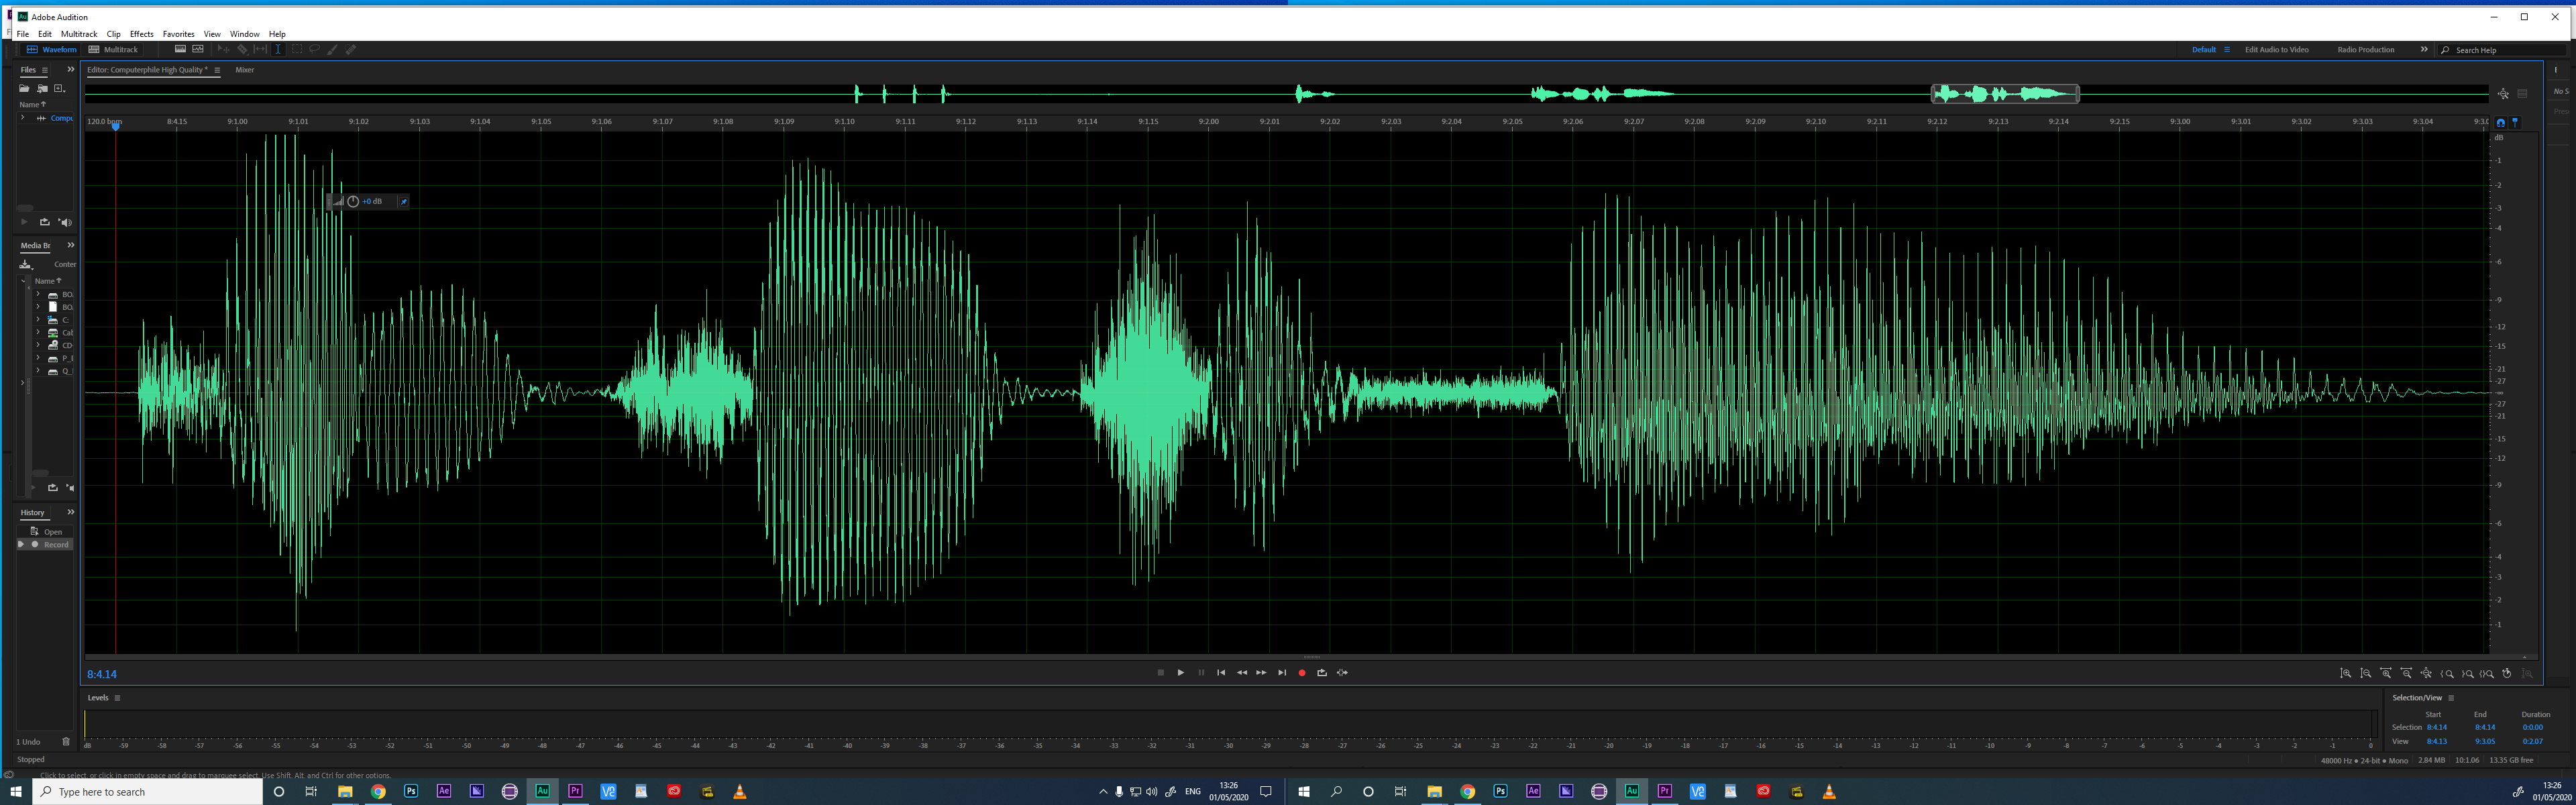This screenshot has height=805, width=2576.
Task: Toggle Loop Playback in transport
Action: 1322,673
